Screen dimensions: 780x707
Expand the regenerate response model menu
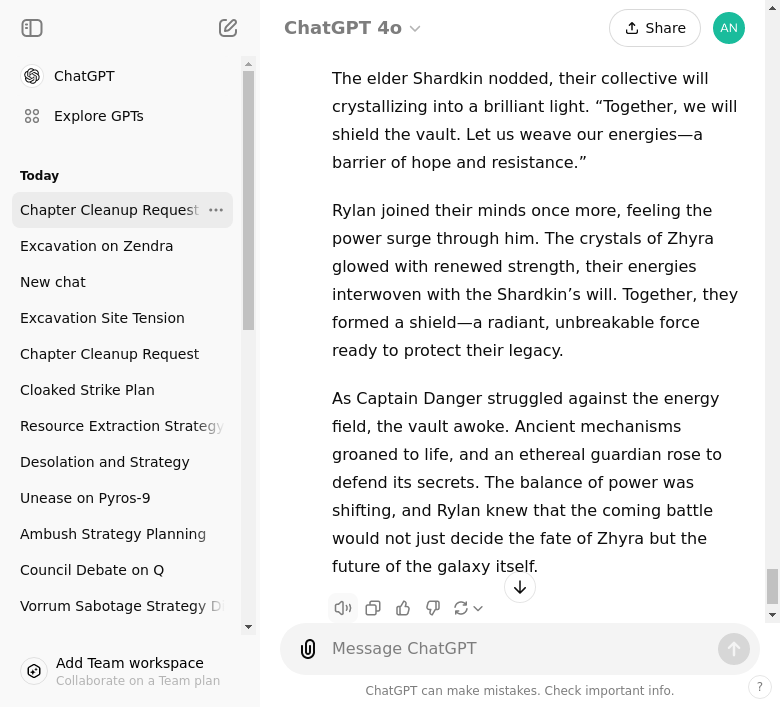point(468,608)
